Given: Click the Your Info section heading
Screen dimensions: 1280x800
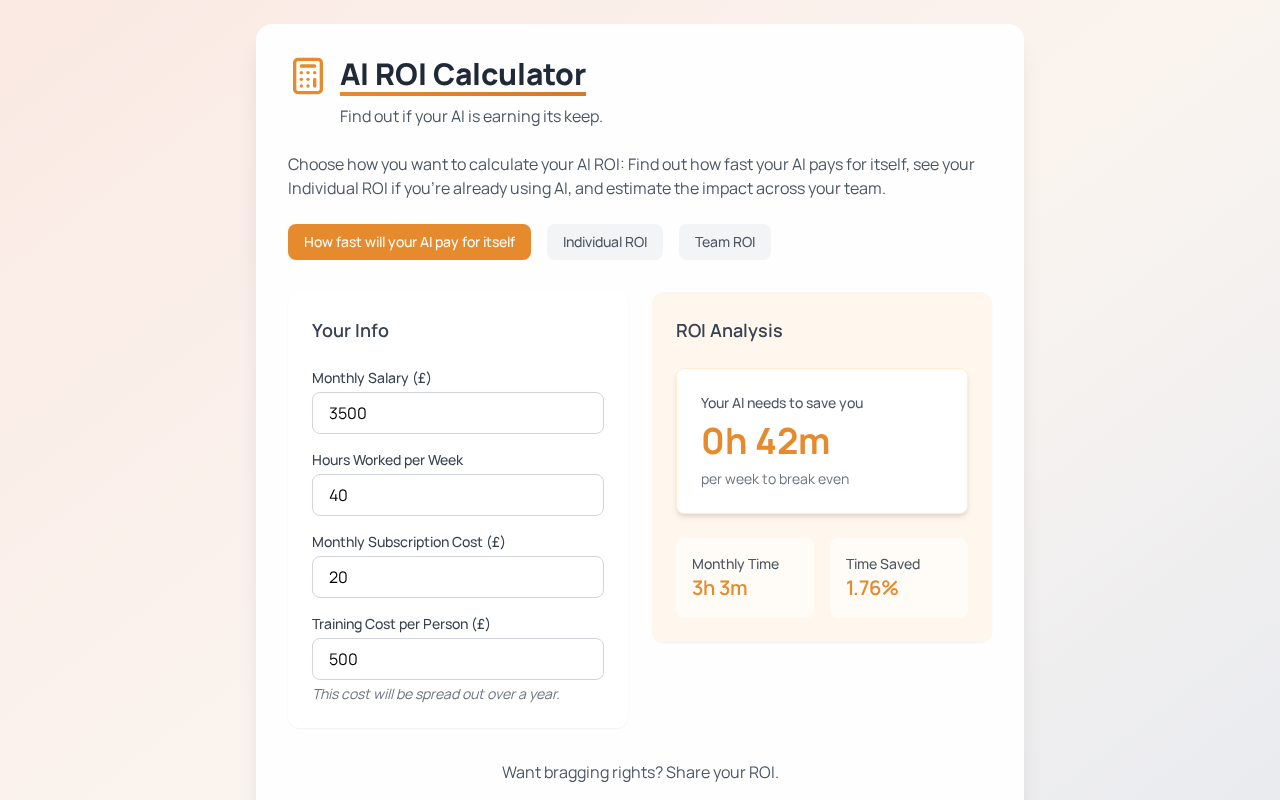Looking at the screenshot, I should tap(350, 330).
